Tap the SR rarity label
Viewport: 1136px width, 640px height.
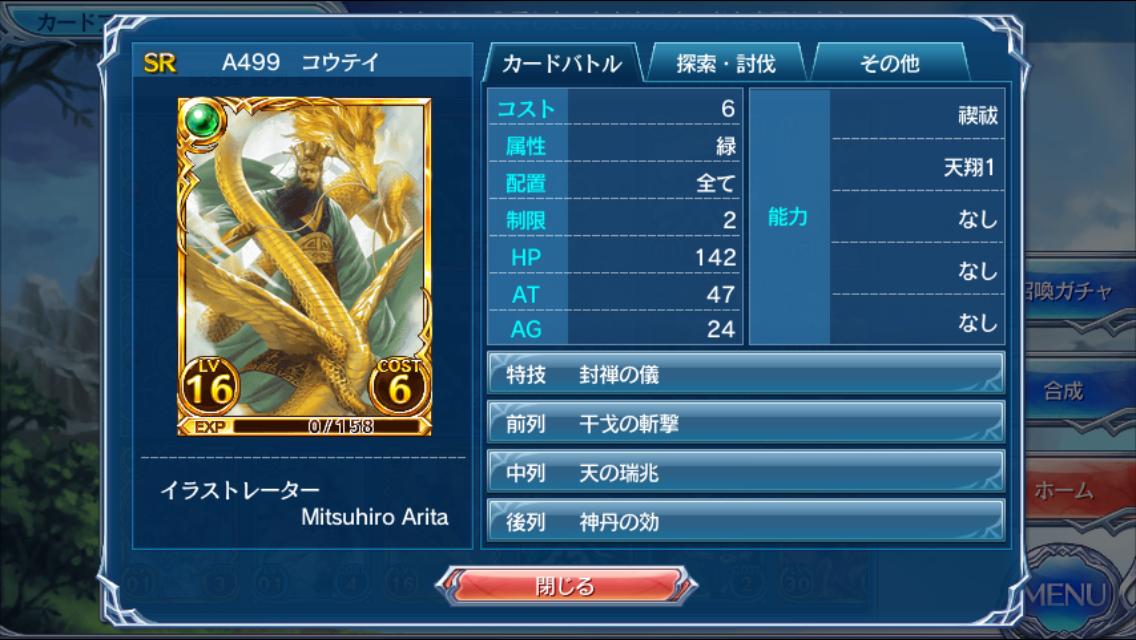click(x=160, y=63)
